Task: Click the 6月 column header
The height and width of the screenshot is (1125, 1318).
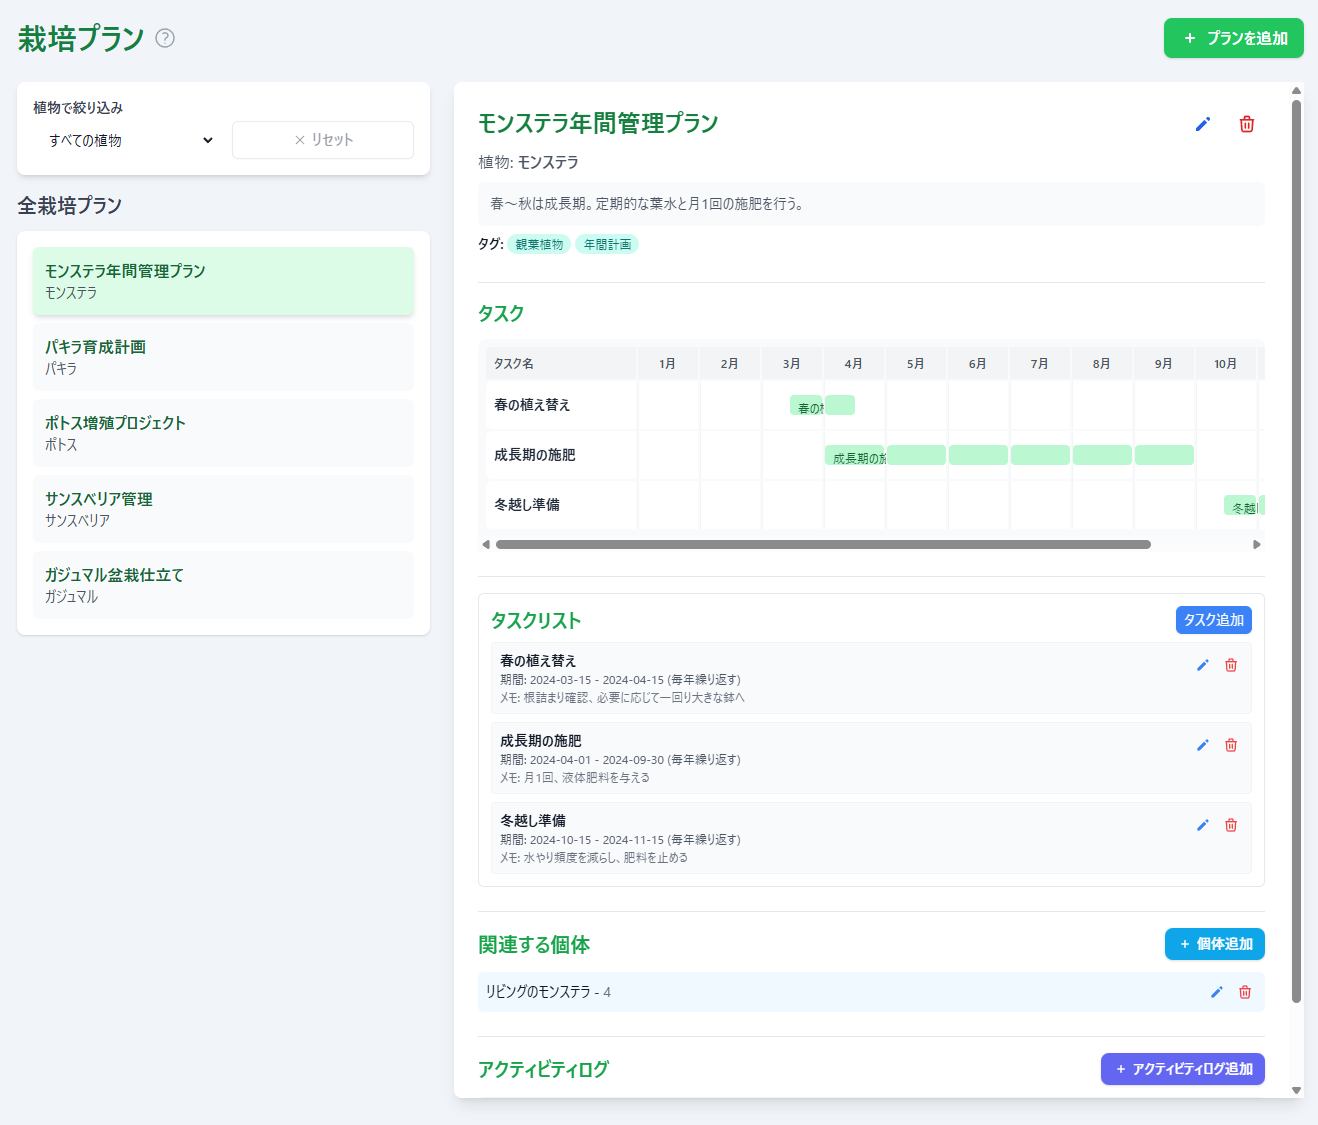Action: [978, 363]
